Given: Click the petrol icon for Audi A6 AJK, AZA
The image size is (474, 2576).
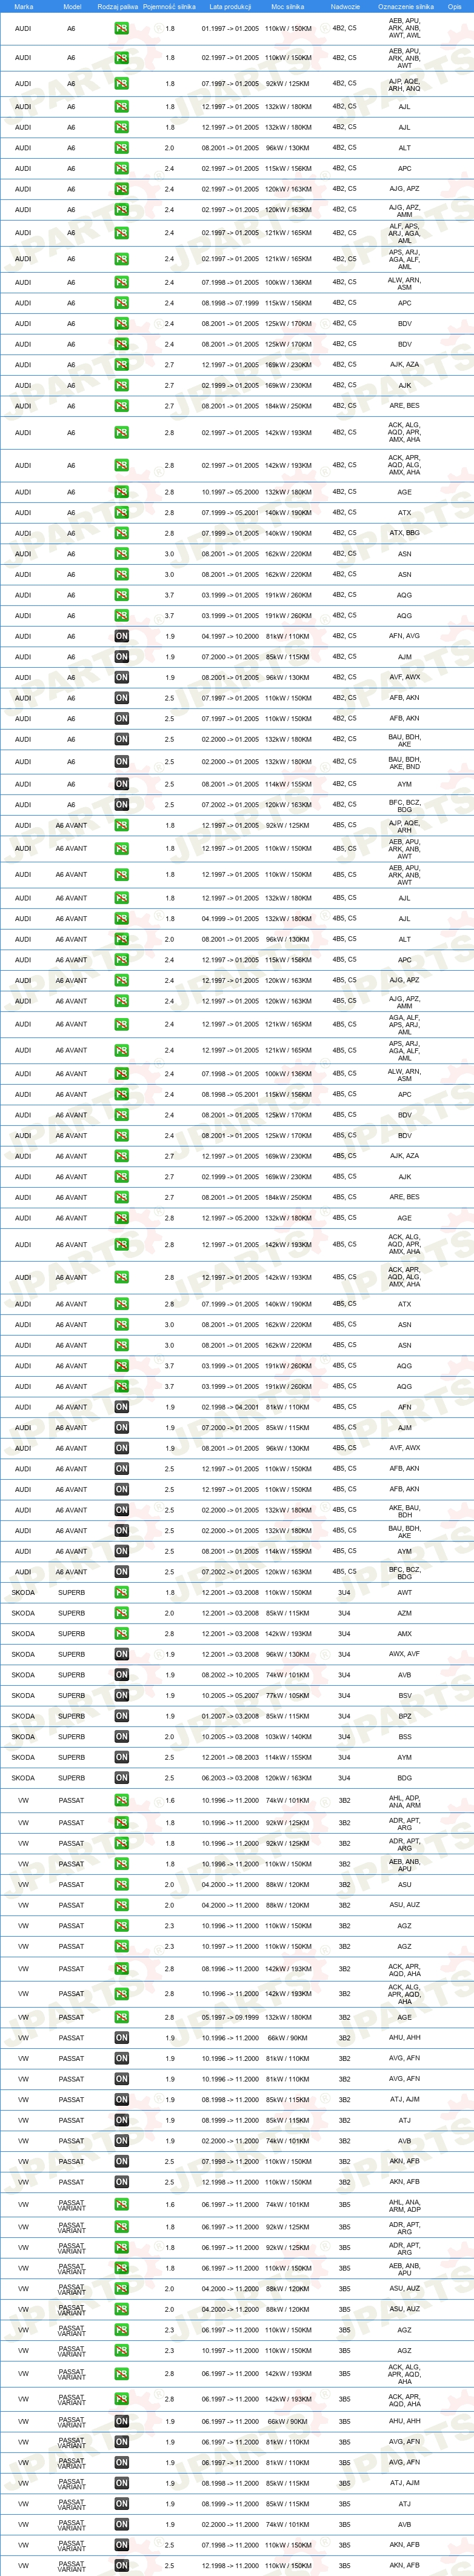Looking at the screenshot, I should coord(121,365).
